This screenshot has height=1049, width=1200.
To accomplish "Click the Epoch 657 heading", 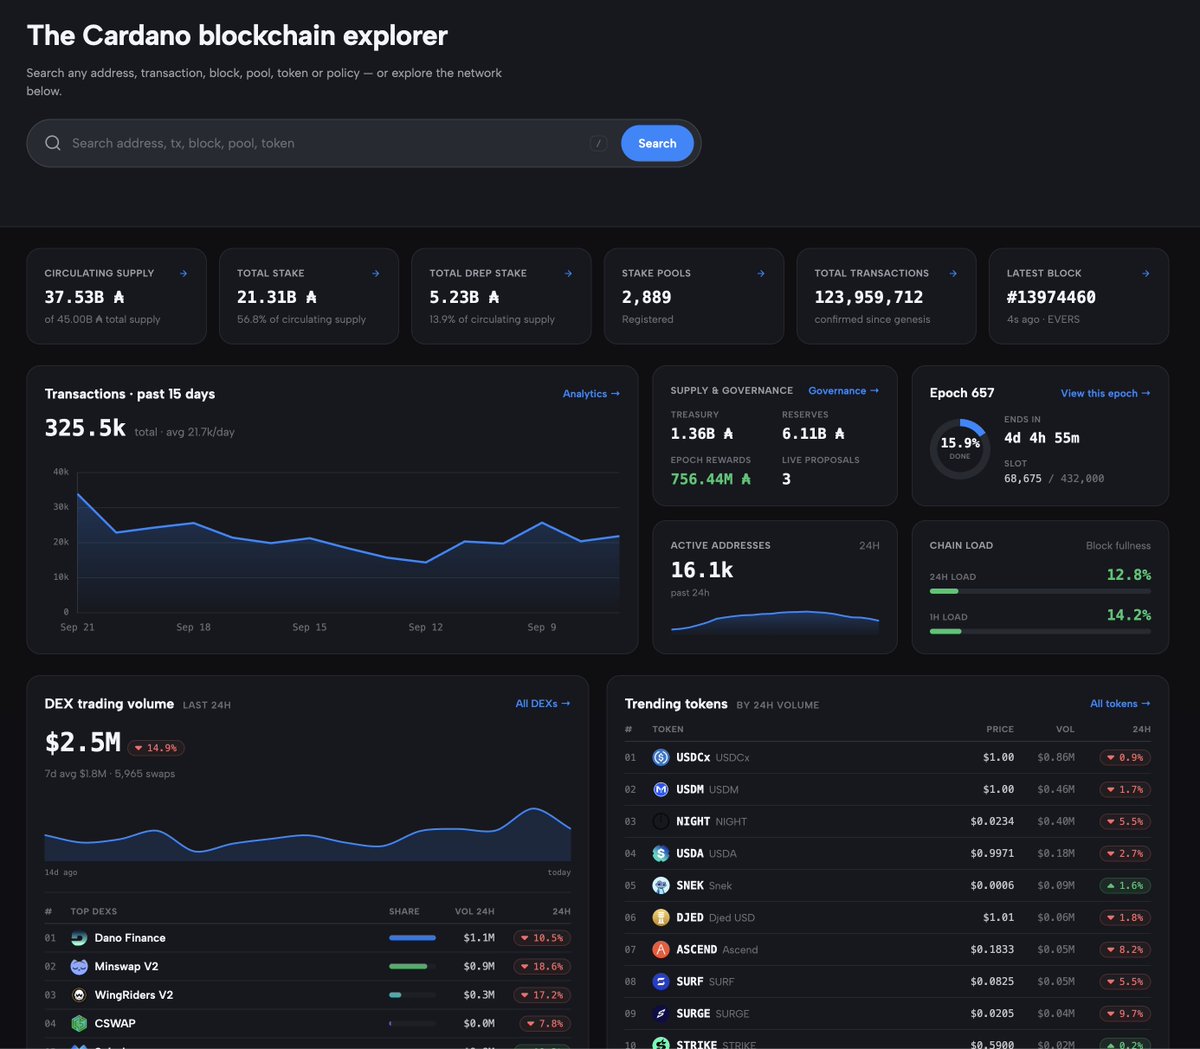I will click(x=962, y=393).
